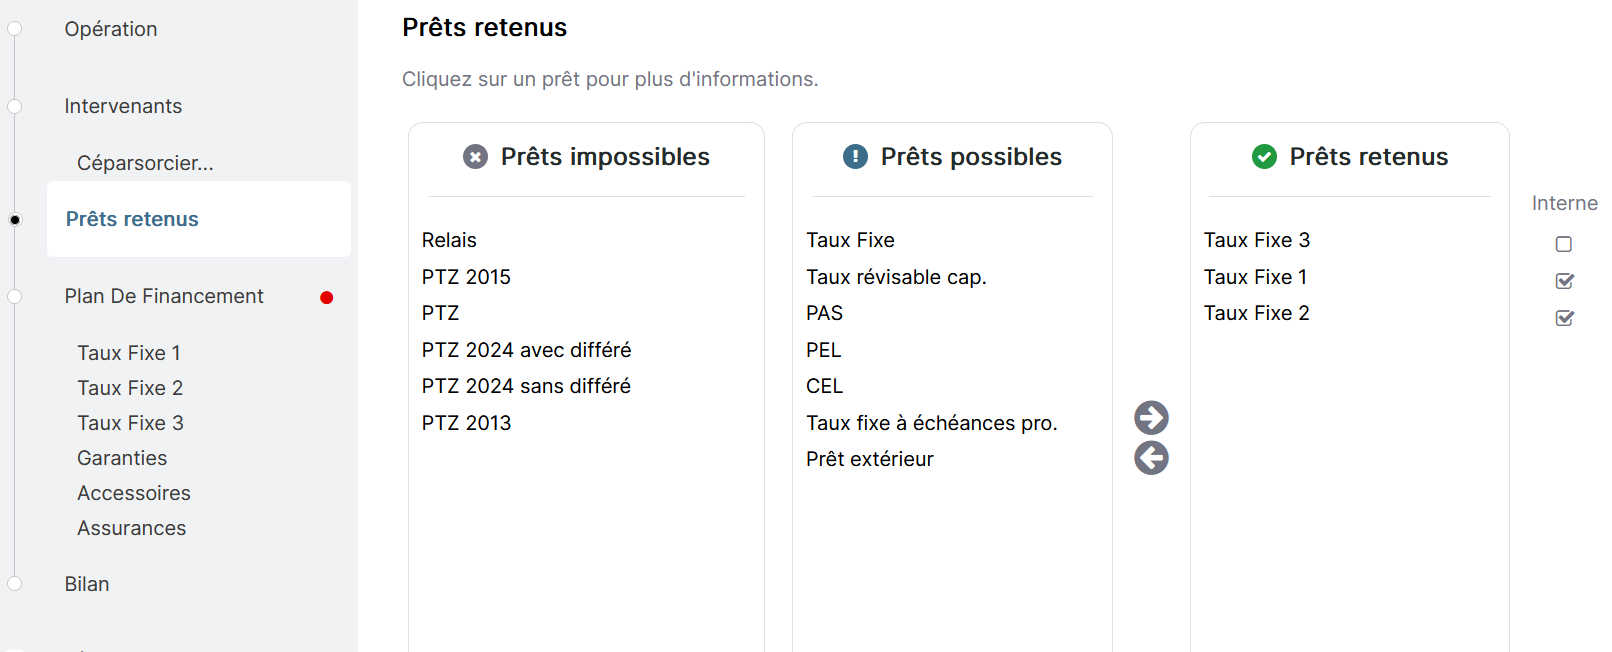The image size is (1612, 652).
Task: Select Taux révisable cap. in possible loans
Action: [x=896, y=277]
